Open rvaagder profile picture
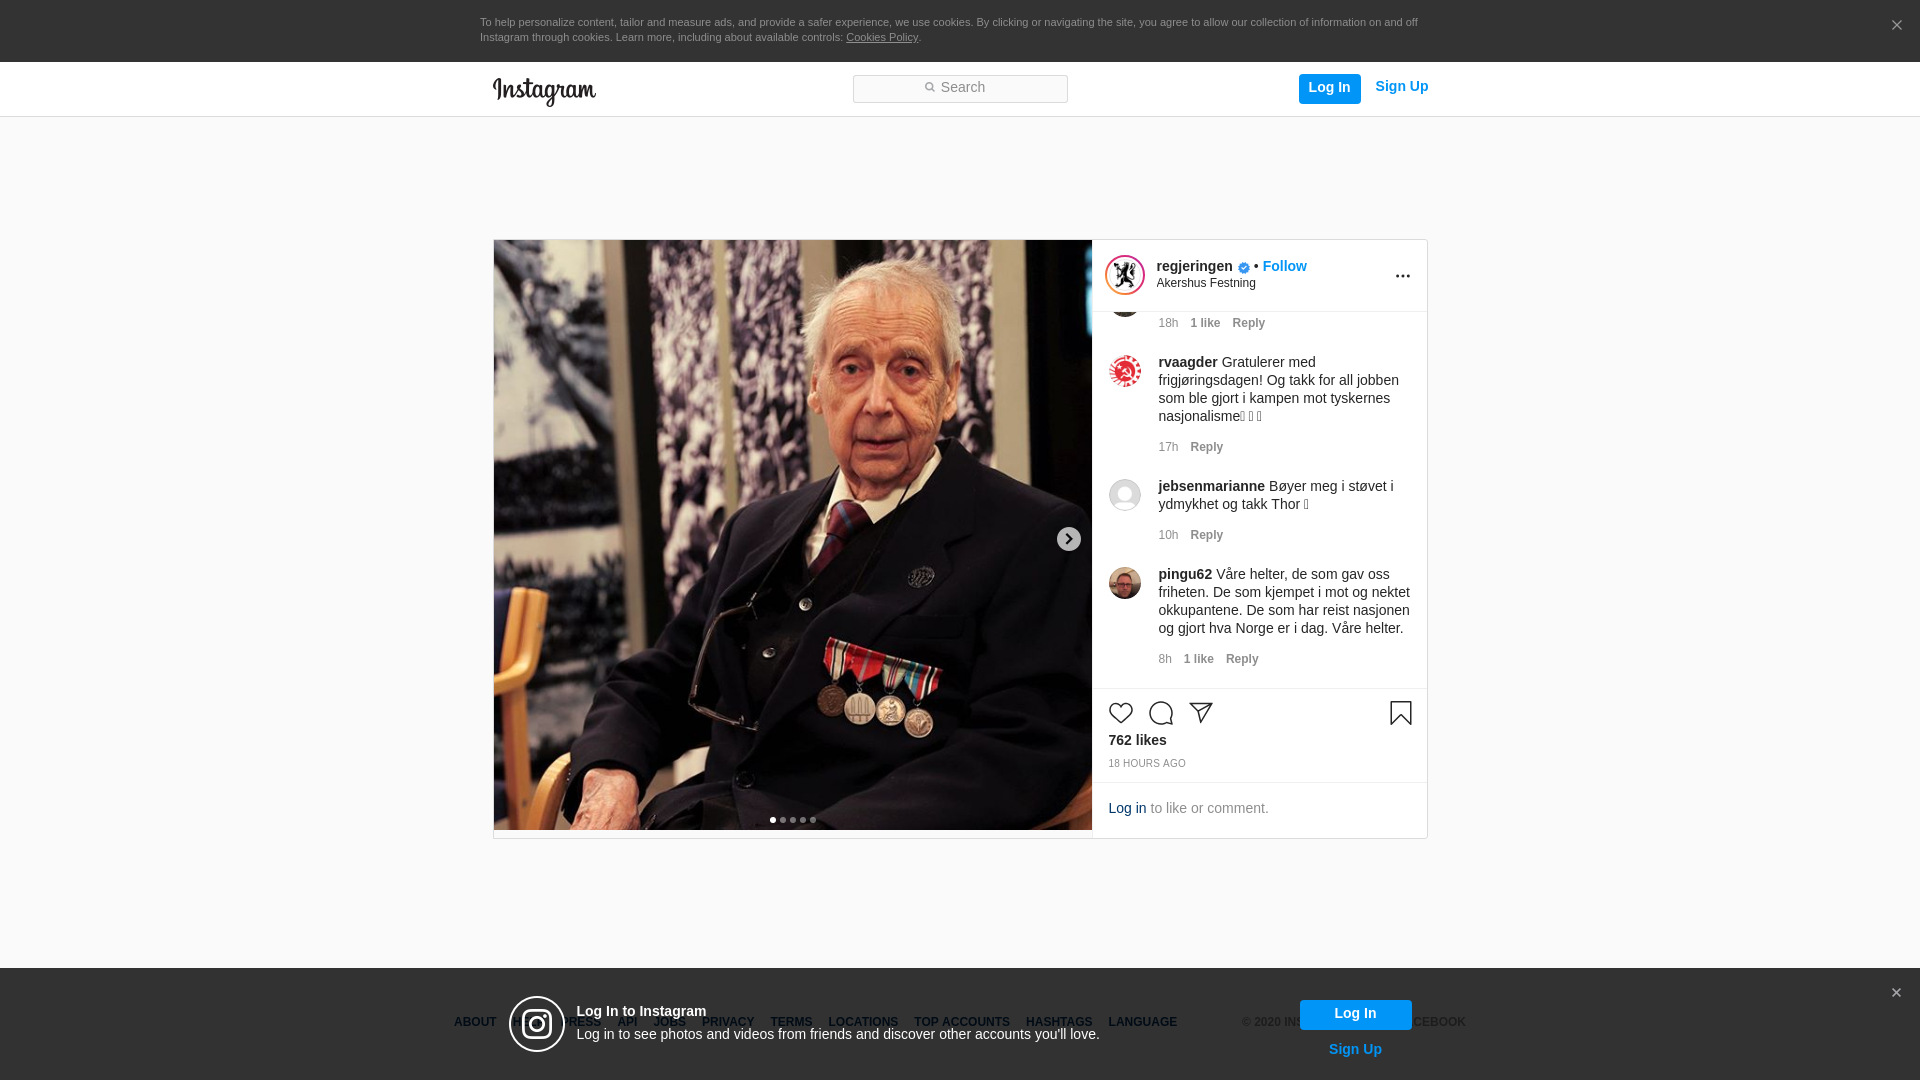This screenshot has height=1080, width=1920. [x=1124, y=371]
